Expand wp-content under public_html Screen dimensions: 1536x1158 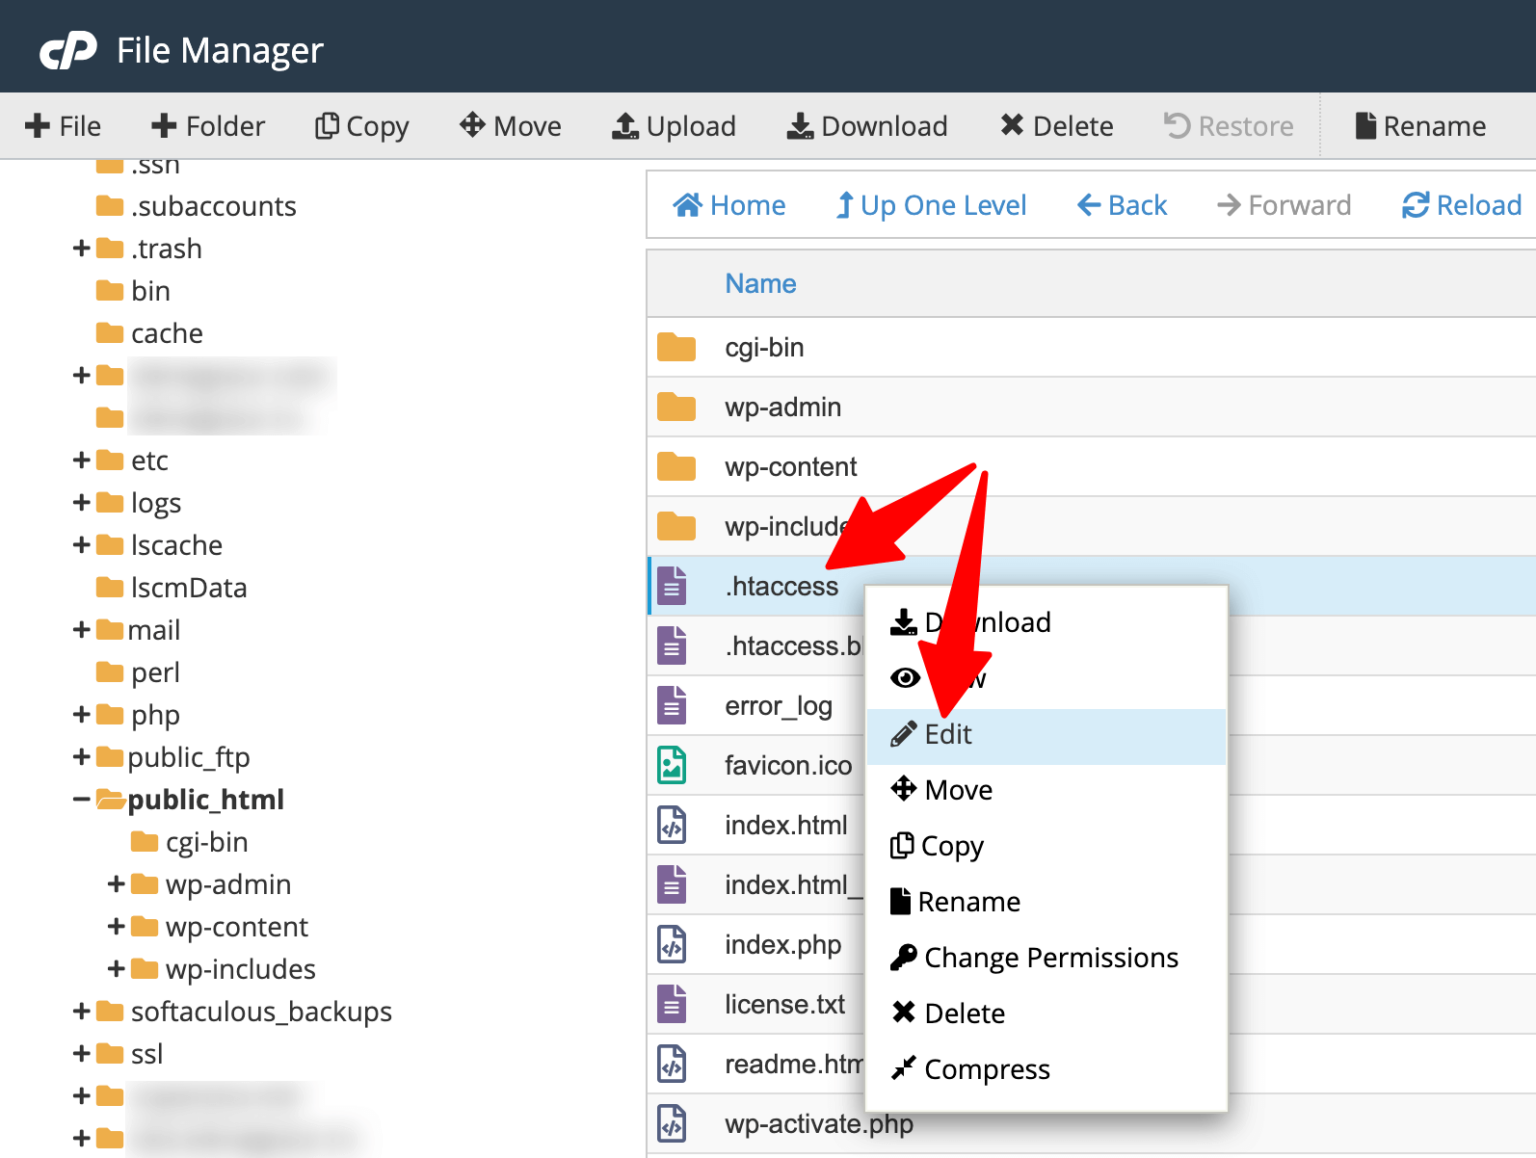[113, 927]
